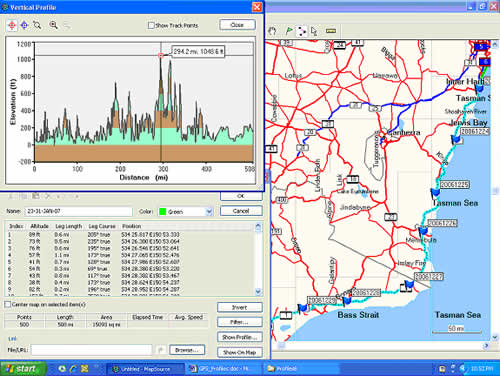Click the Bass Strait label on the map
Viewport: 500px width, 376px height.
358,315
